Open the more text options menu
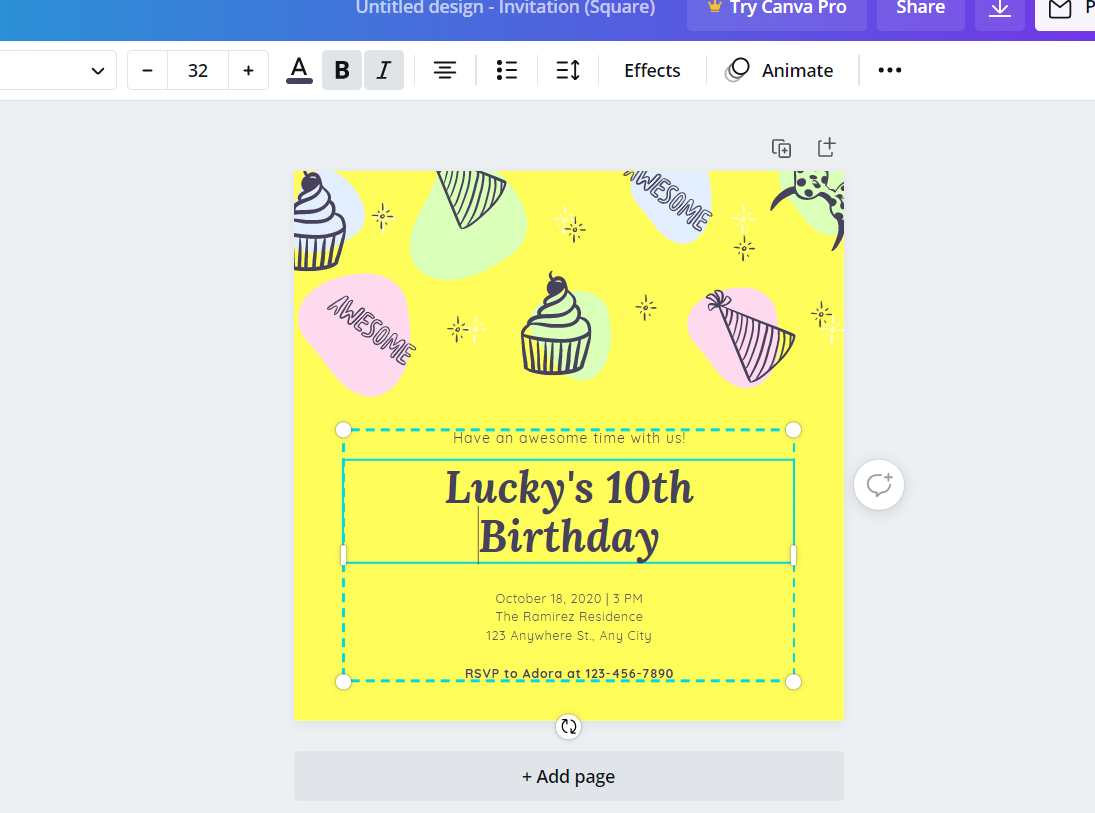The height and width of the screenshot is (813, 1095). coord(888,70)
